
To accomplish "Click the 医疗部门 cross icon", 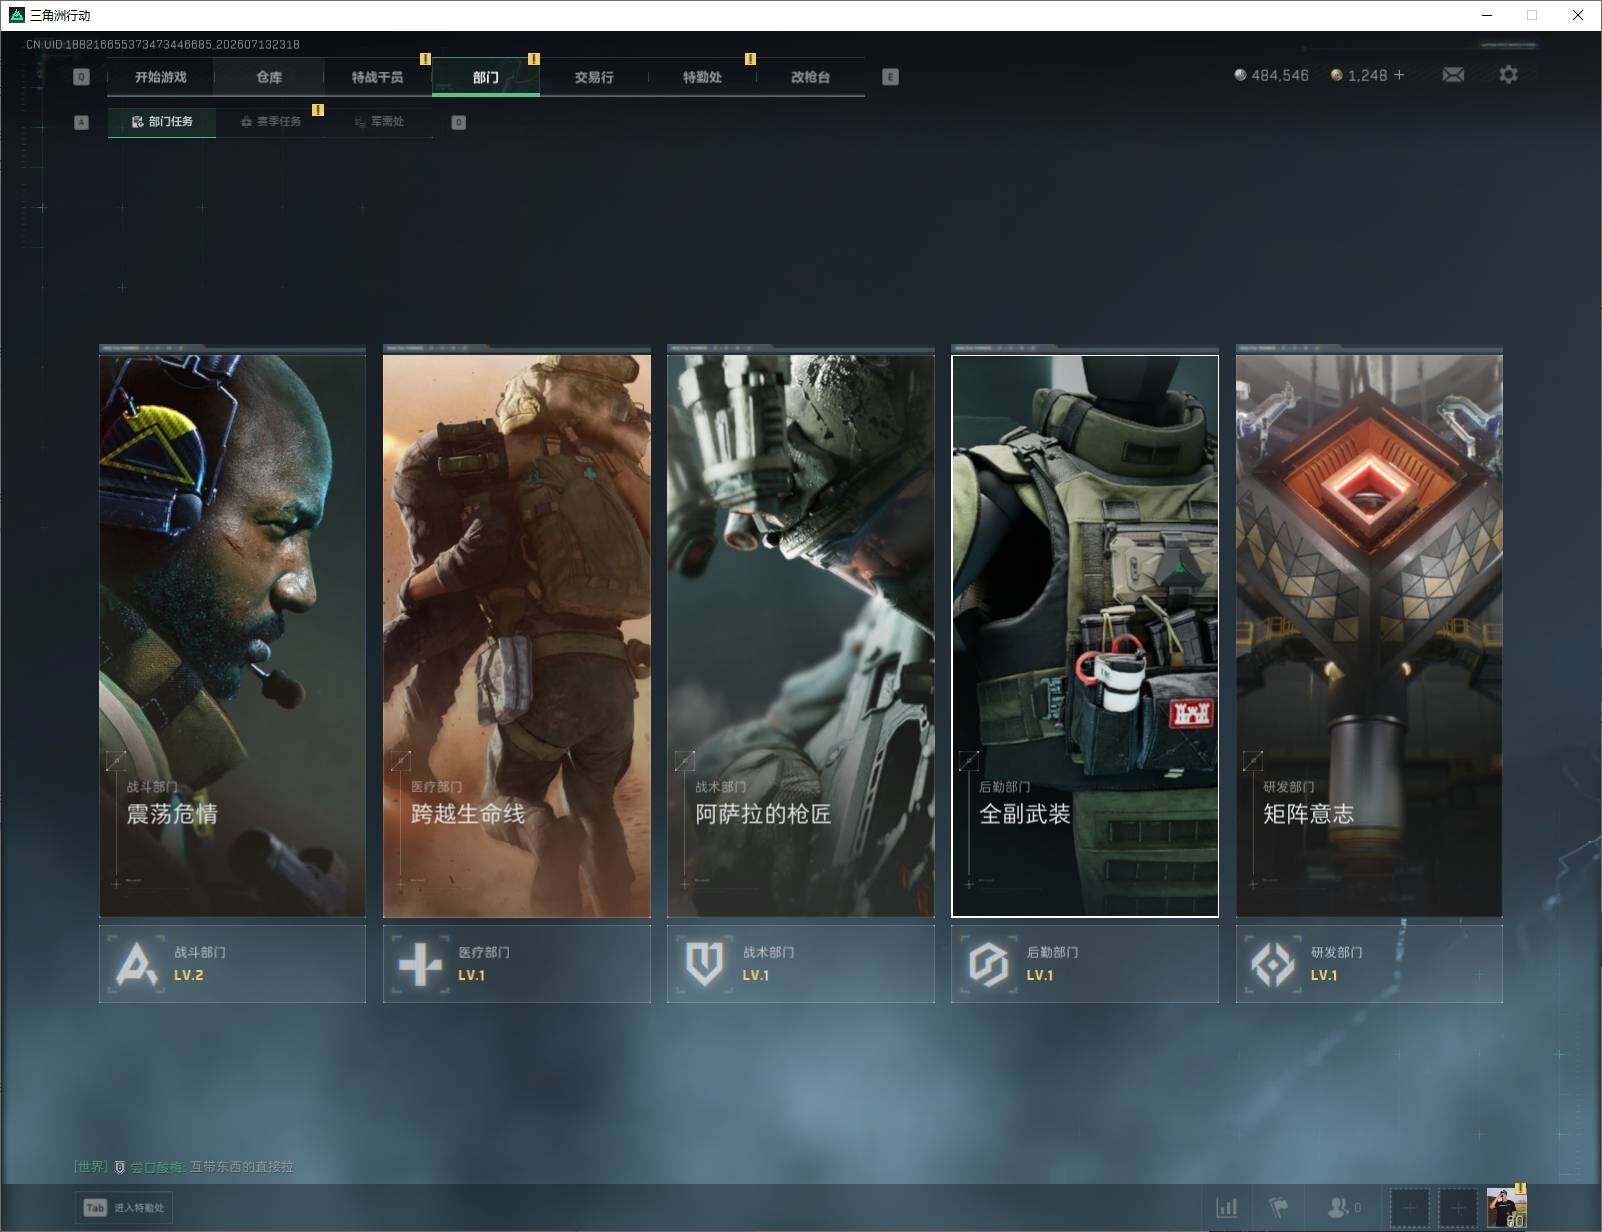I will (420, 964).
